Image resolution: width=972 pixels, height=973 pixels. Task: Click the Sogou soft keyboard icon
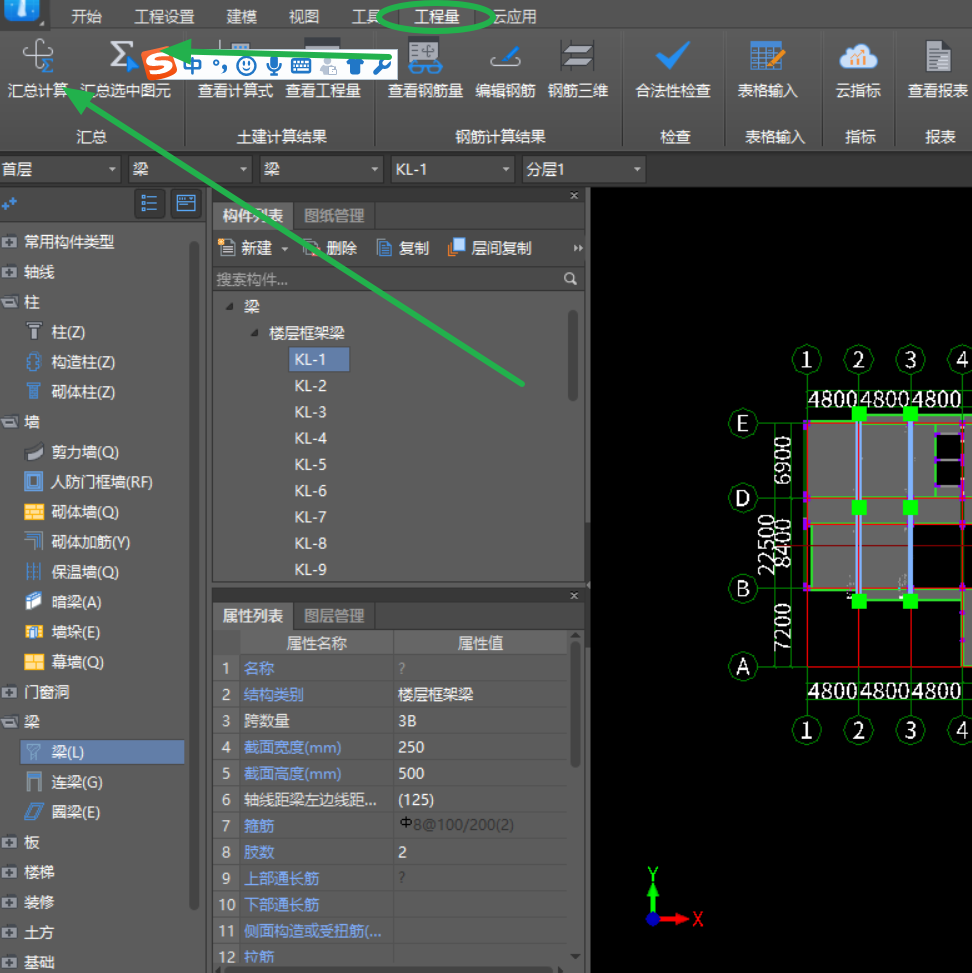(x=300, y=65)
